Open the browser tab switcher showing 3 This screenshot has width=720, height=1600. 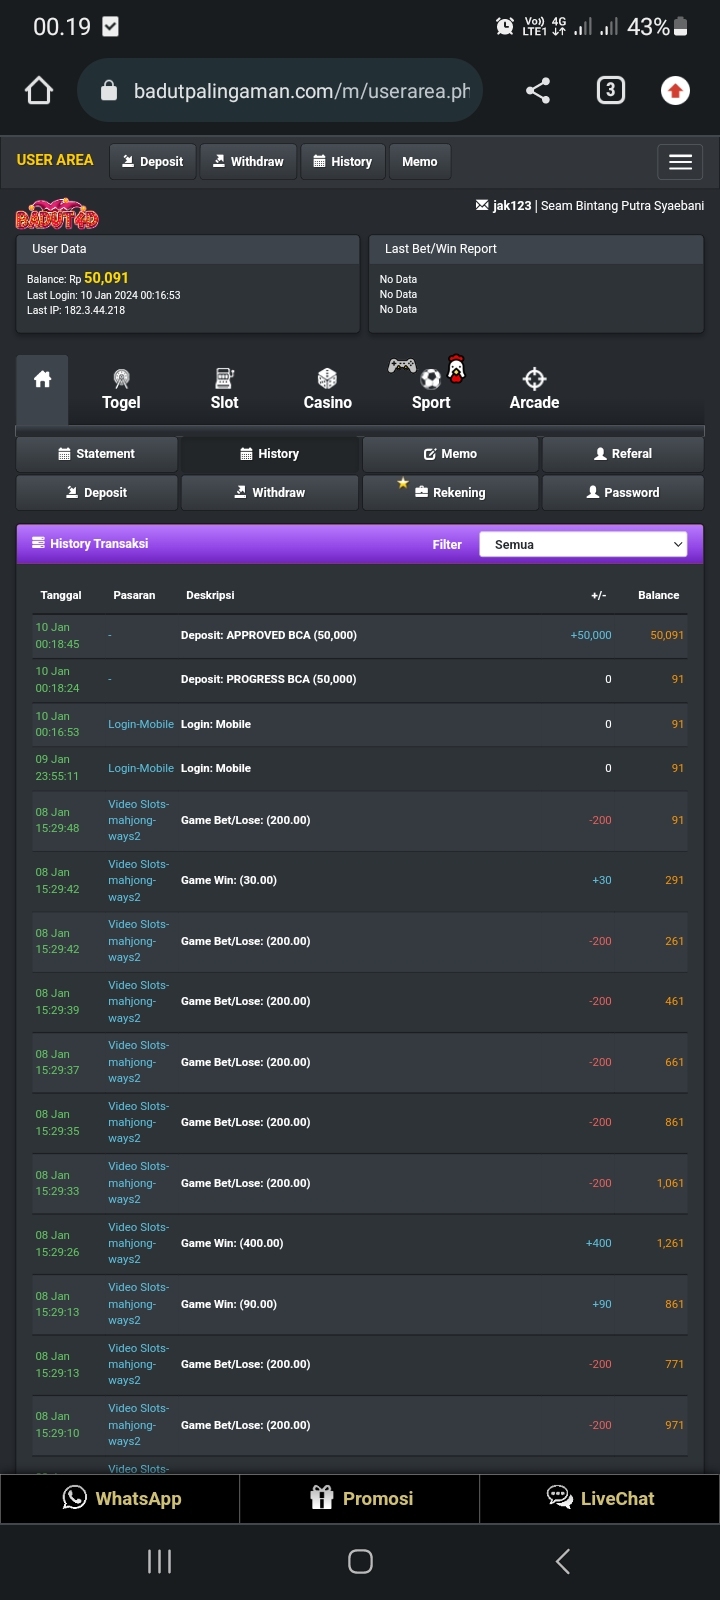[x=610, y=91]
